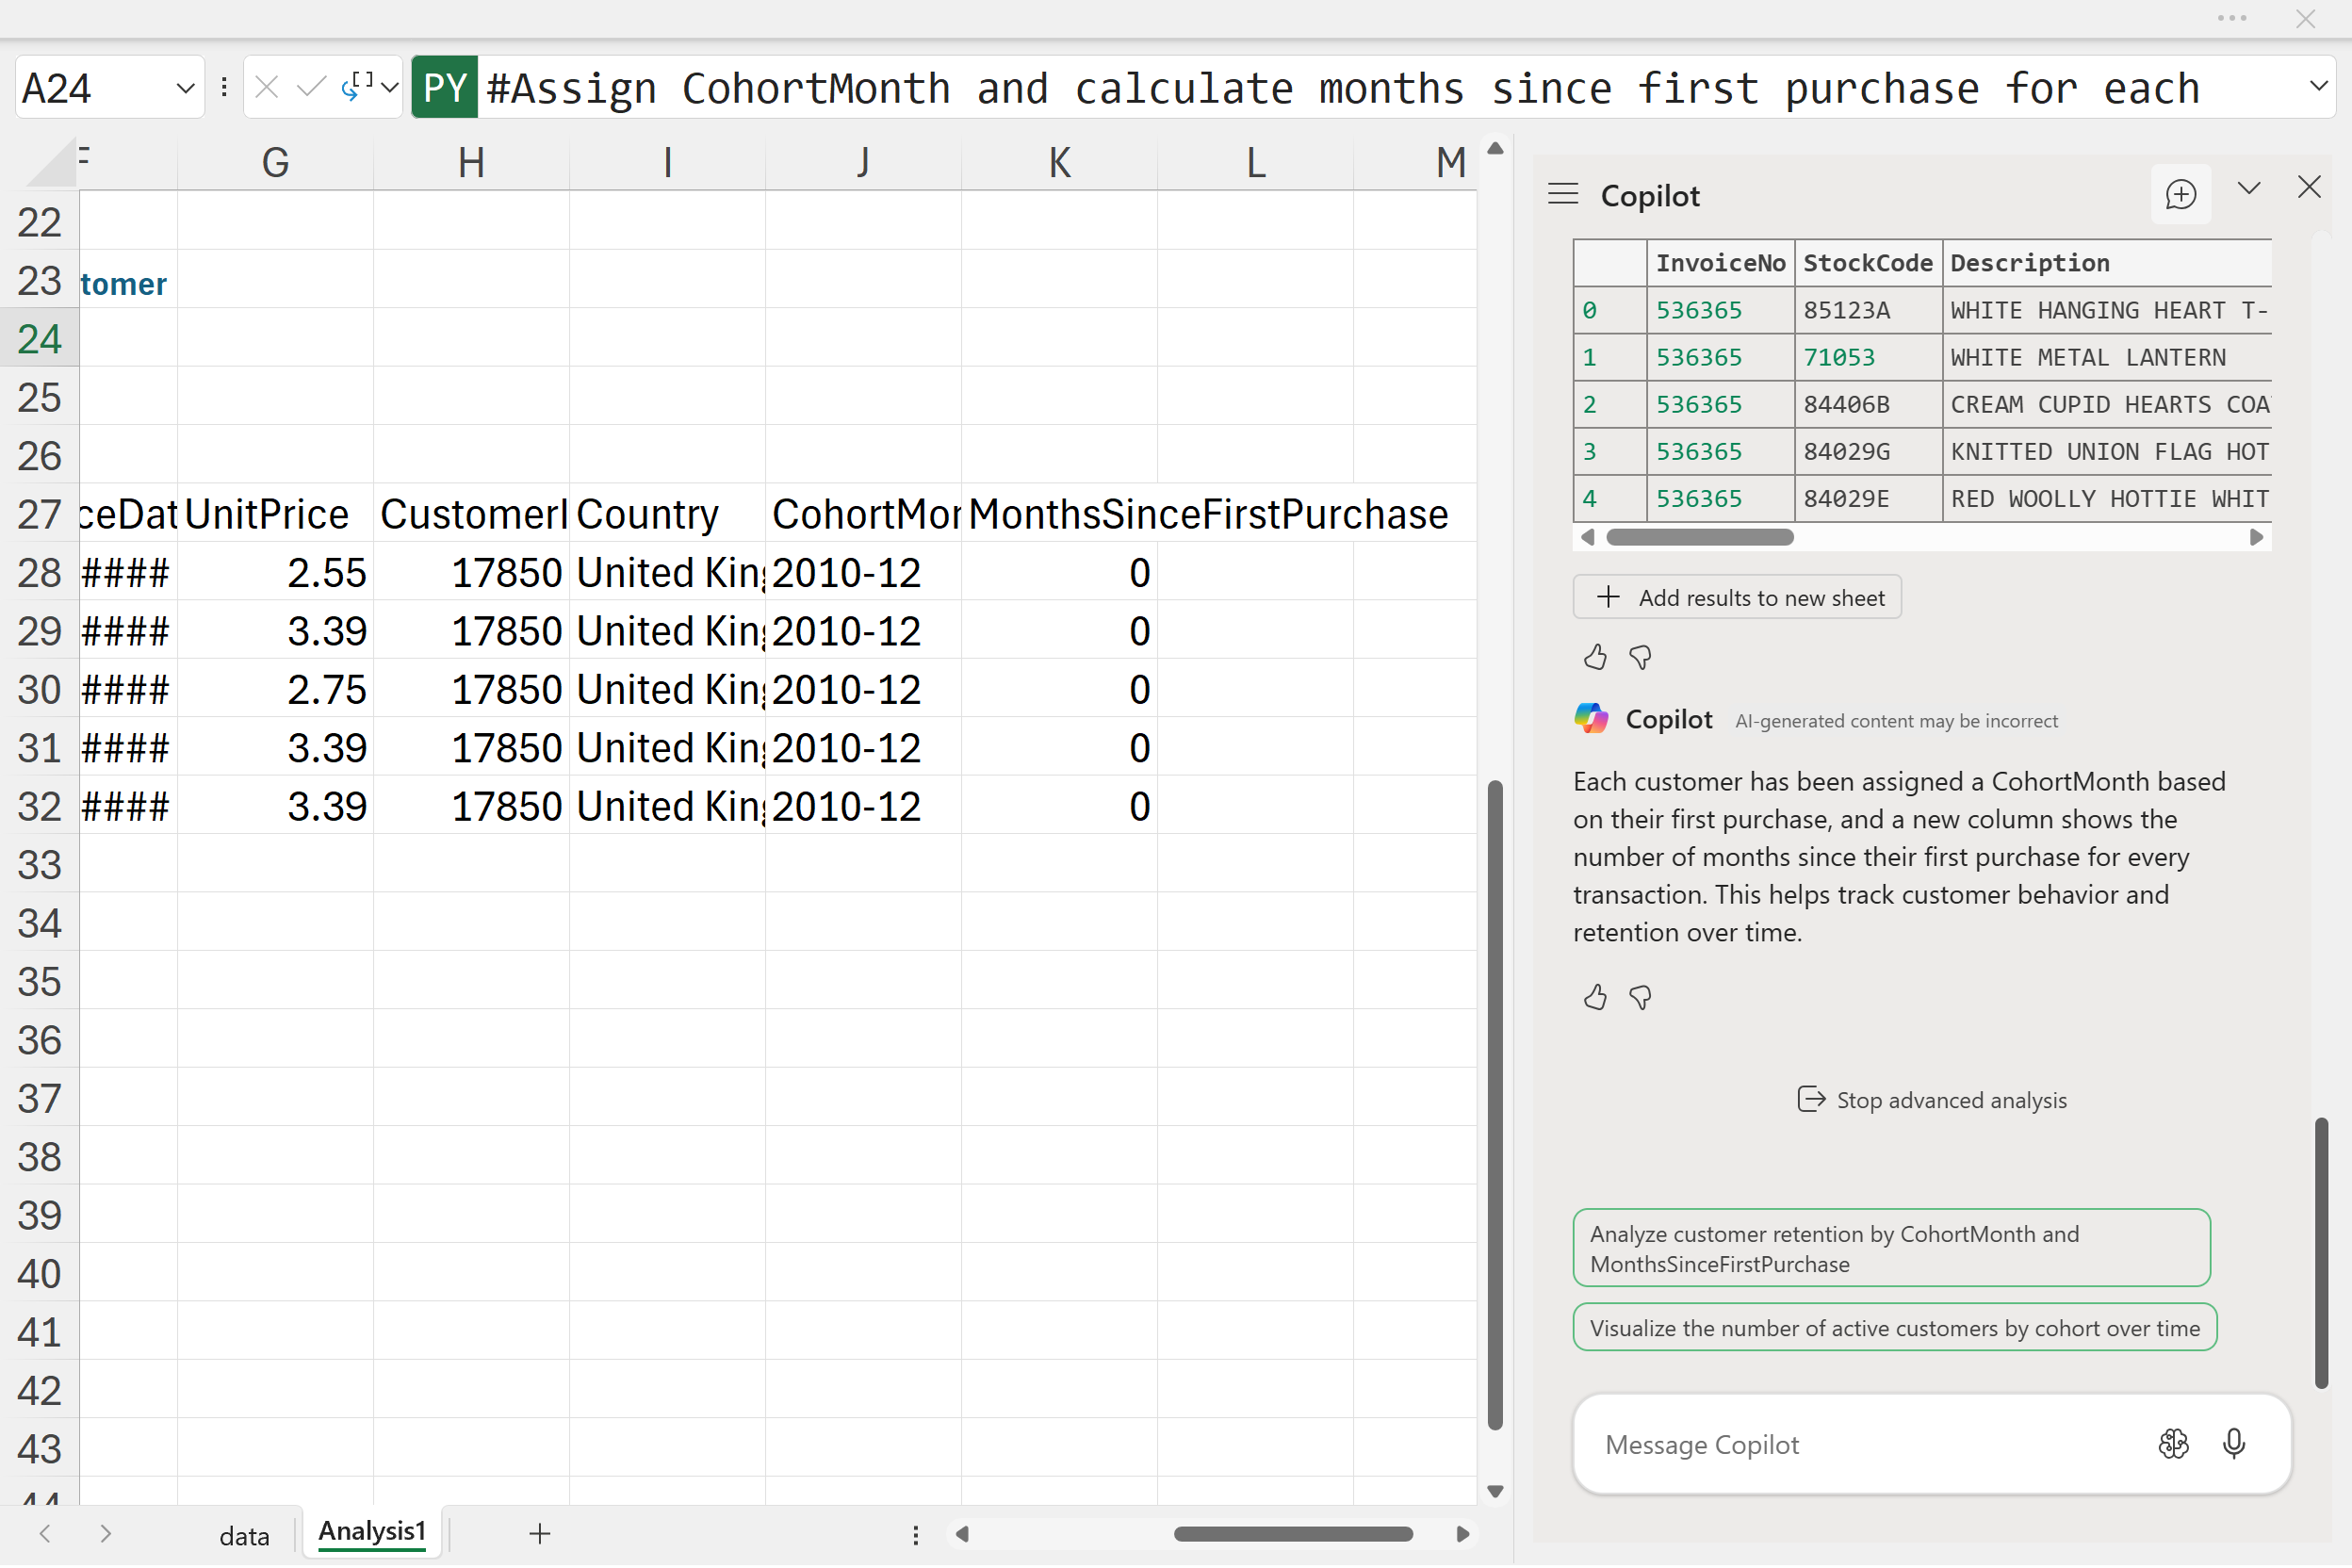This screenshot has width=2352, height=1568.
Task: Click Stop advanced analysis
Action: click(1932, 1100)
